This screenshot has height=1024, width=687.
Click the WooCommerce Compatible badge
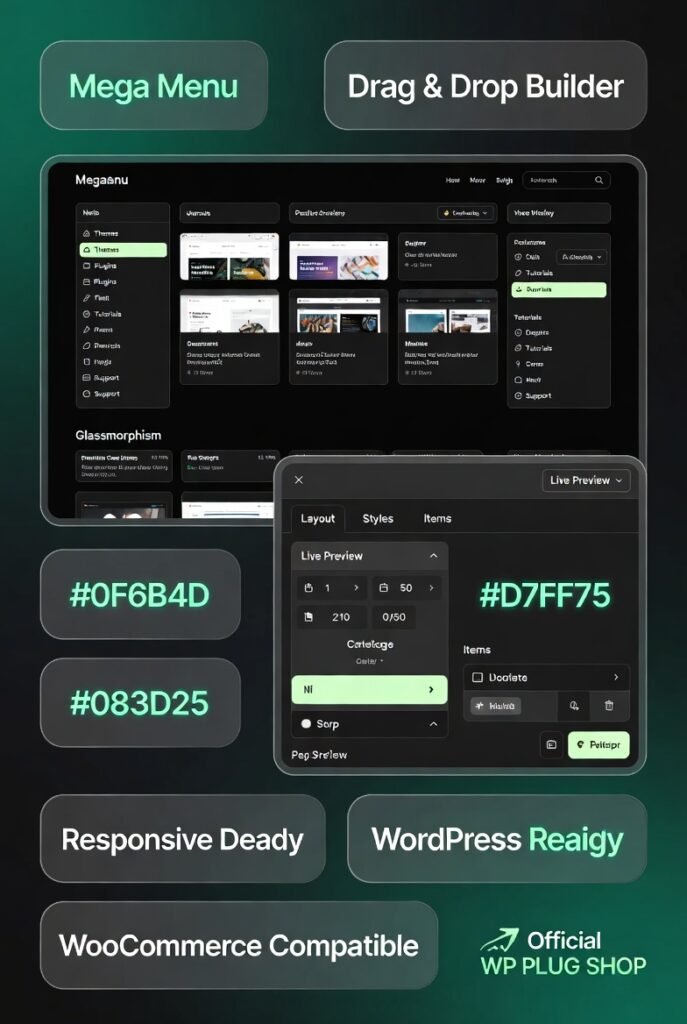coord(239,945)
